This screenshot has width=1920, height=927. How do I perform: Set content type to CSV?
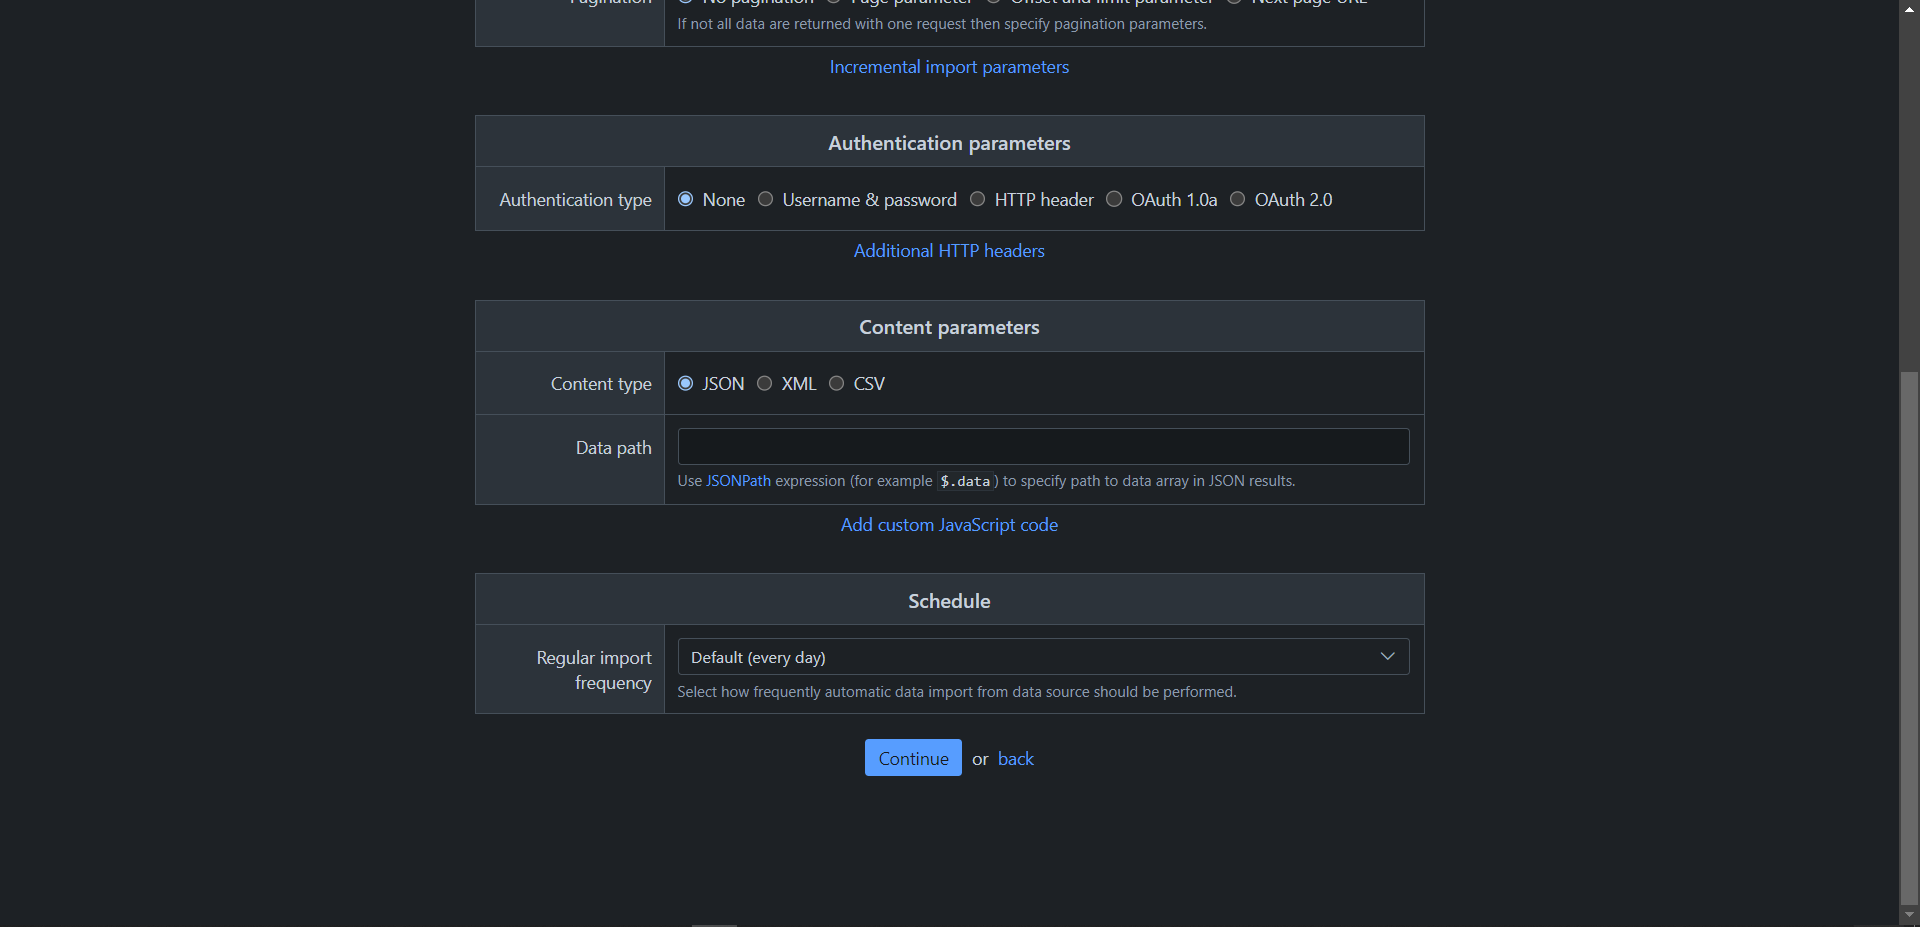pos(836,383)
